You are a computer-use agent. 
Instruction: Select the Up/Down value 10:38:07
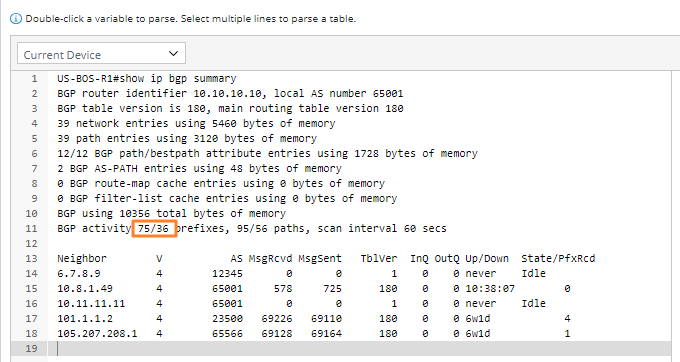[x=490, y=289]
